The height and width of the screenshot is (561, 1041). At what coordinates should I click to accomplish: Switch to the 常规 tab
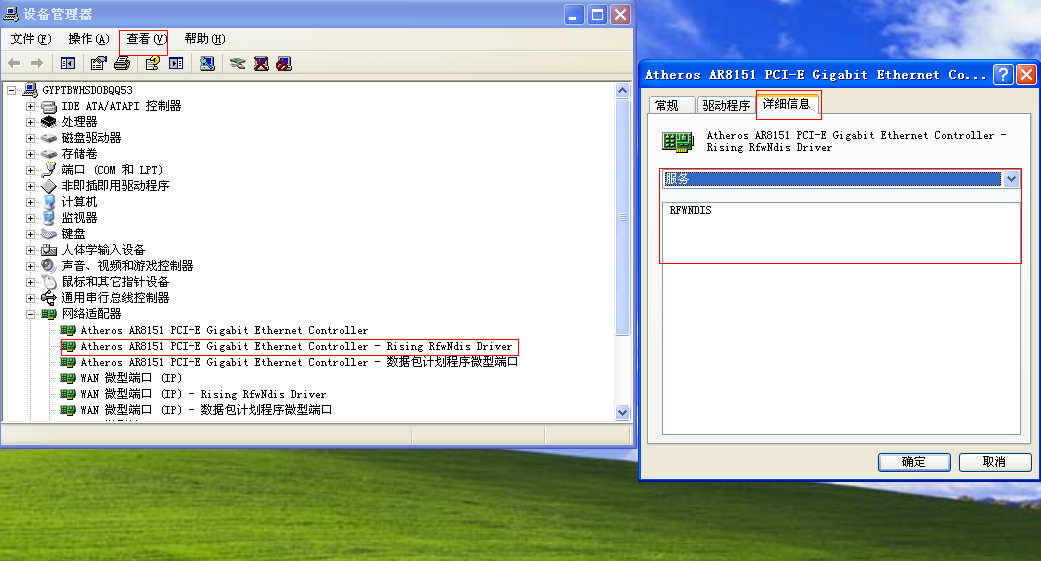pos(671,105)
